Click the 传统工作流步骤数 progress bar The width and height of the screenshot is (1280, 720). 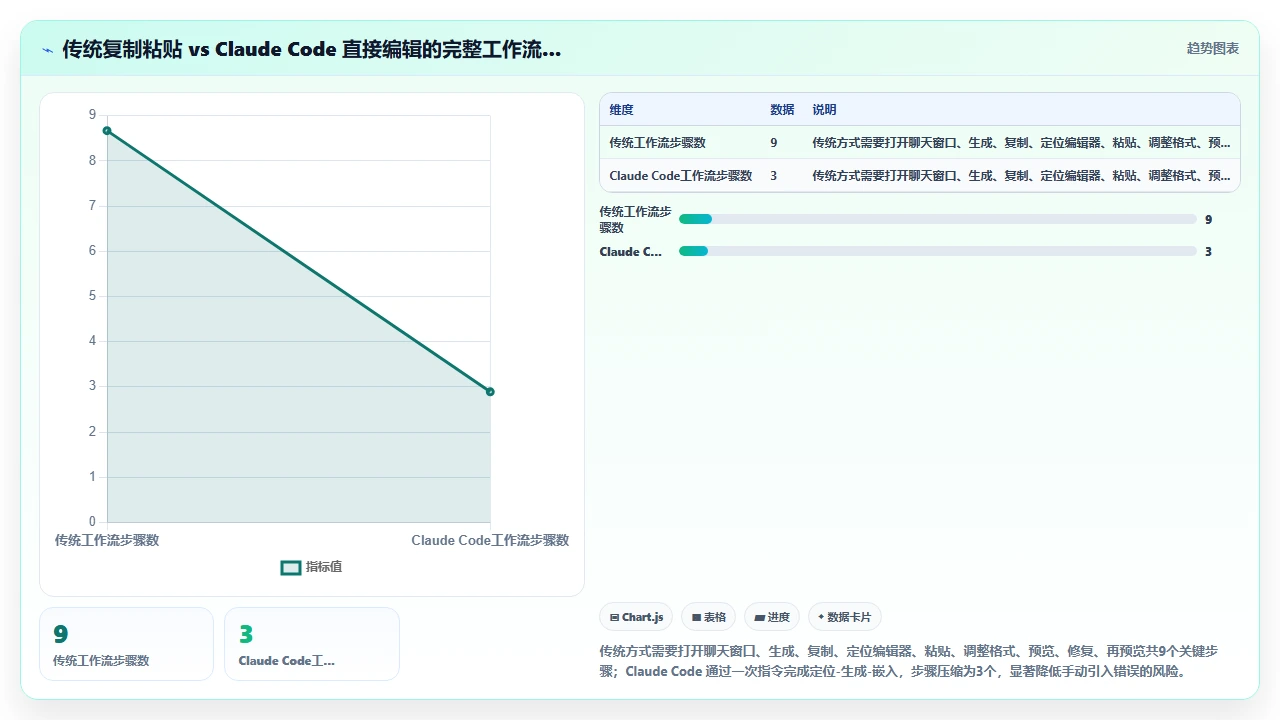[938, 219]
